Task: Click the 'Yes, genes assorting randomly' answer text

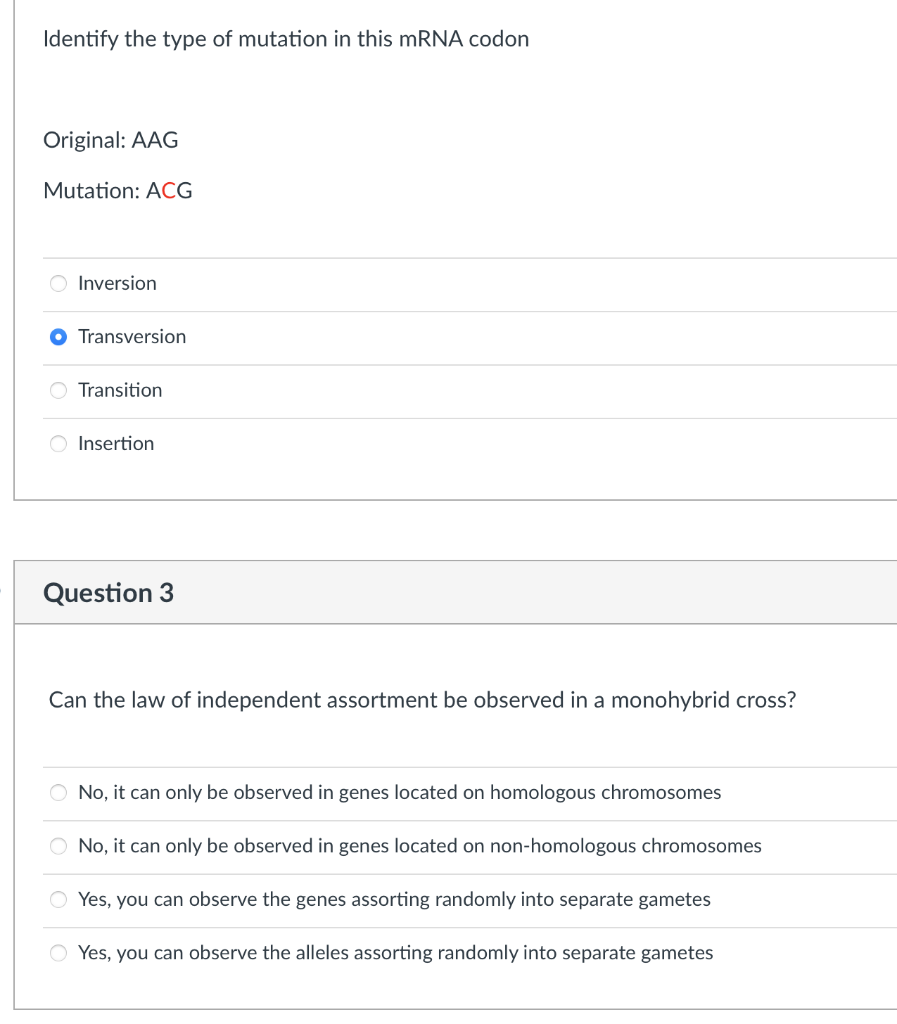Action: [x=394, y=900]
